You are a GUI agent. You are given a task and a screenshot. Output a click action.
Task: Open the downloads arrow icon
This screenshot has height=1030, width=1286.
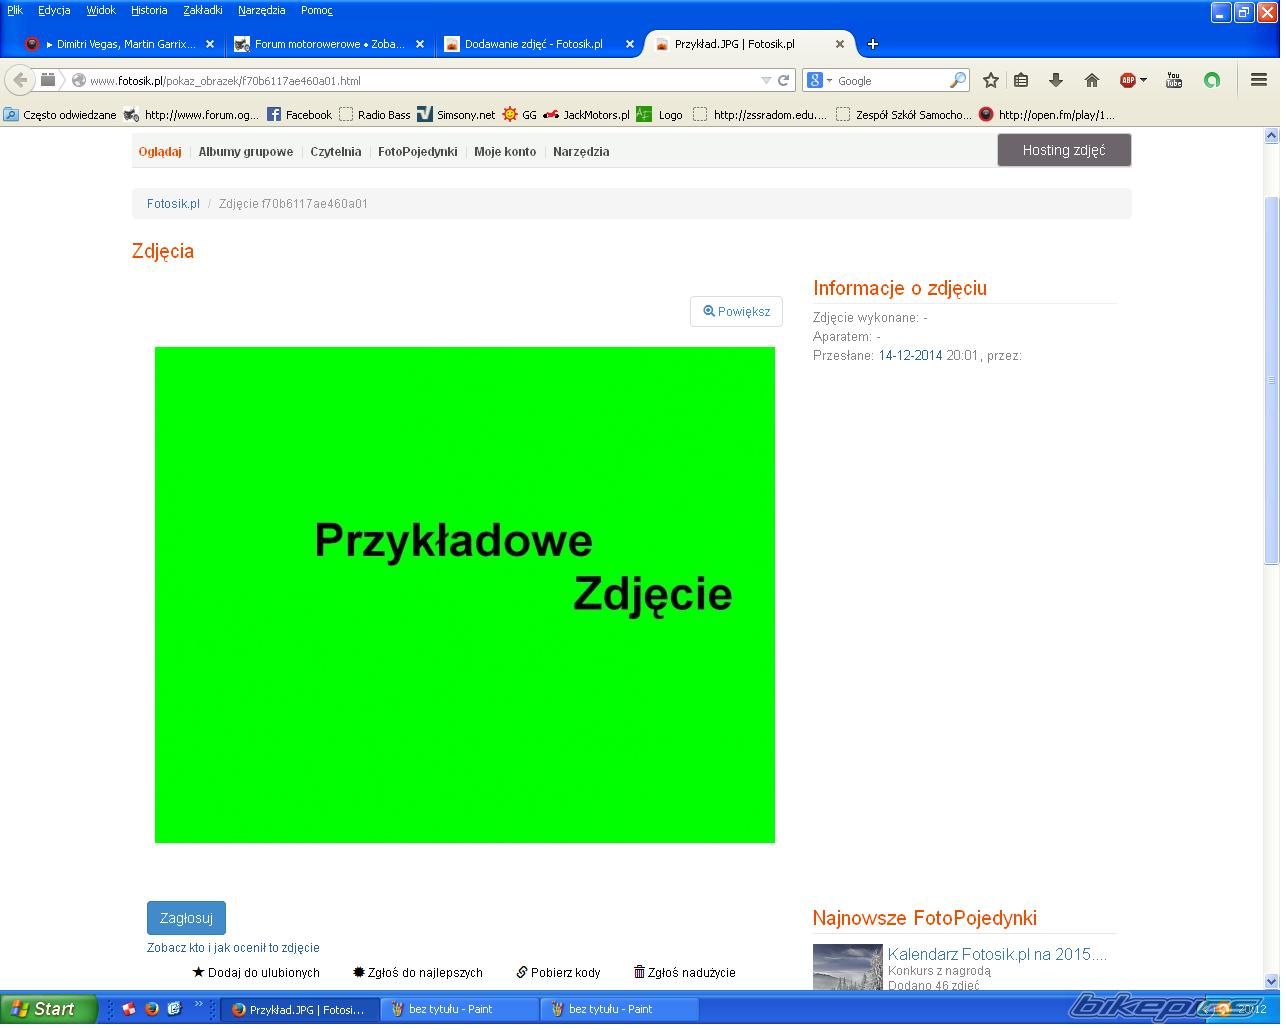1055,80
